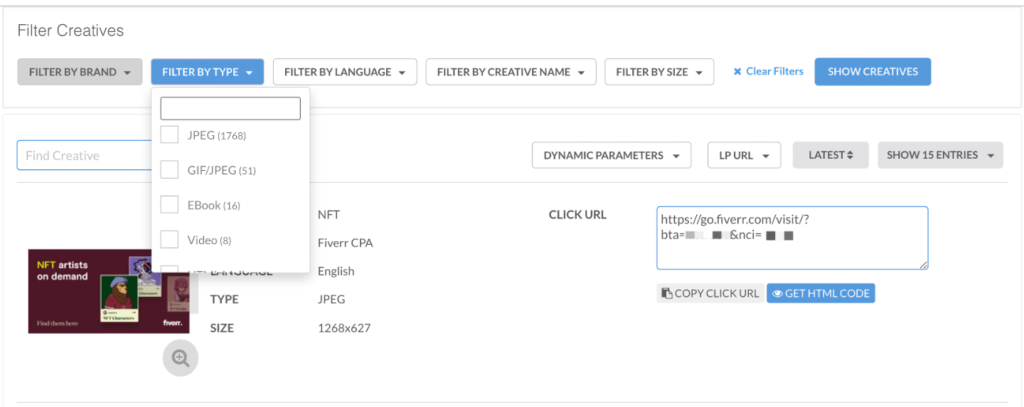The width and height of the screenshot is (1024, 407).
Task: Click the type filter search box
Action: [230, 108]
